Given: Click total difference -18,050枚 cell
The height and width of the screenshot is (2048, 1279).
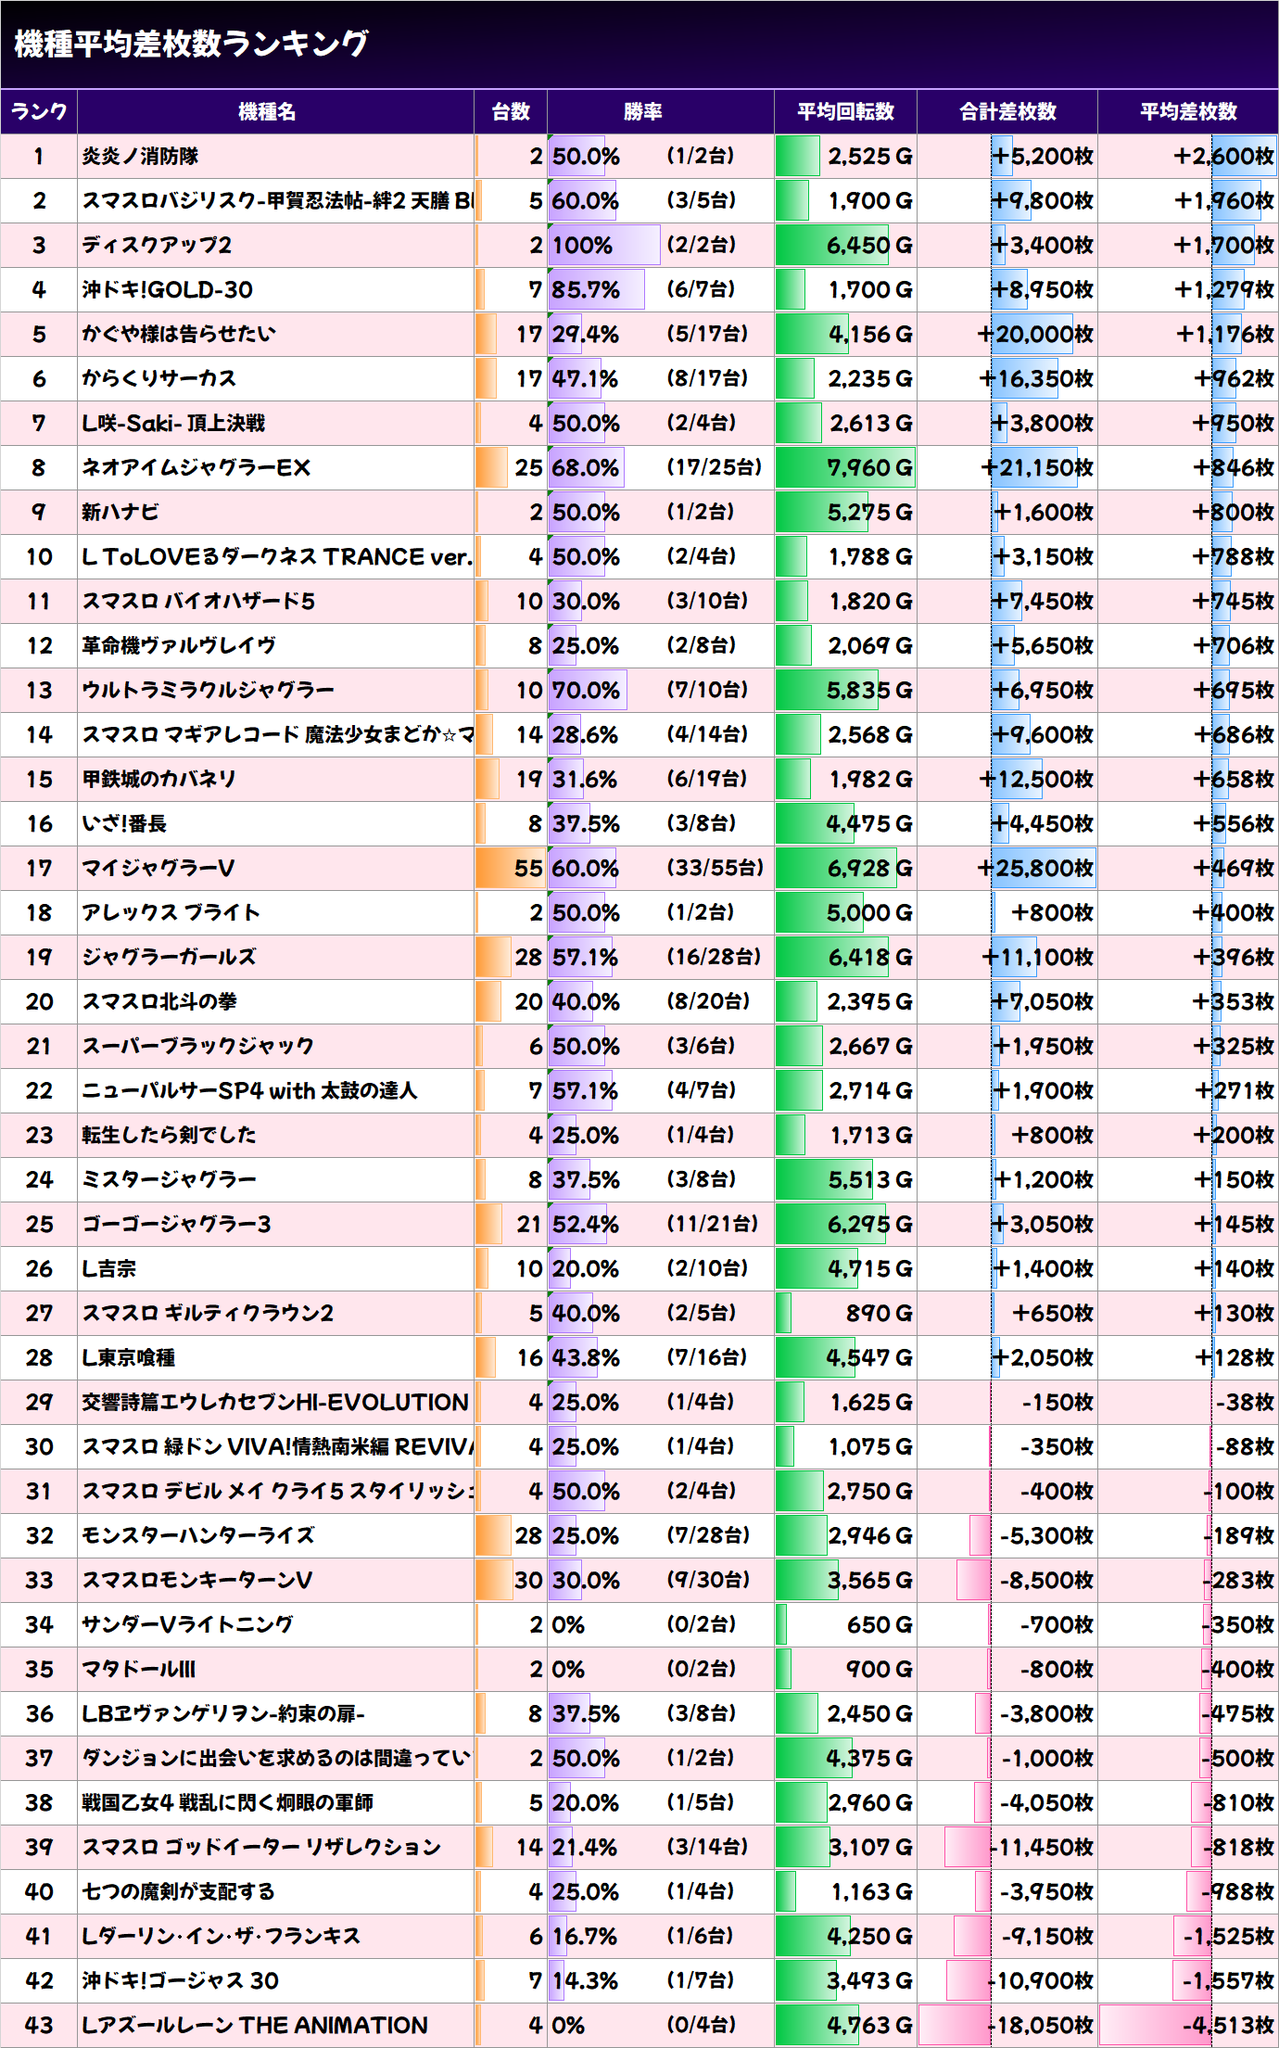Looking at the screenshot, I should pyautogui.click(x=1007, y=2026).
